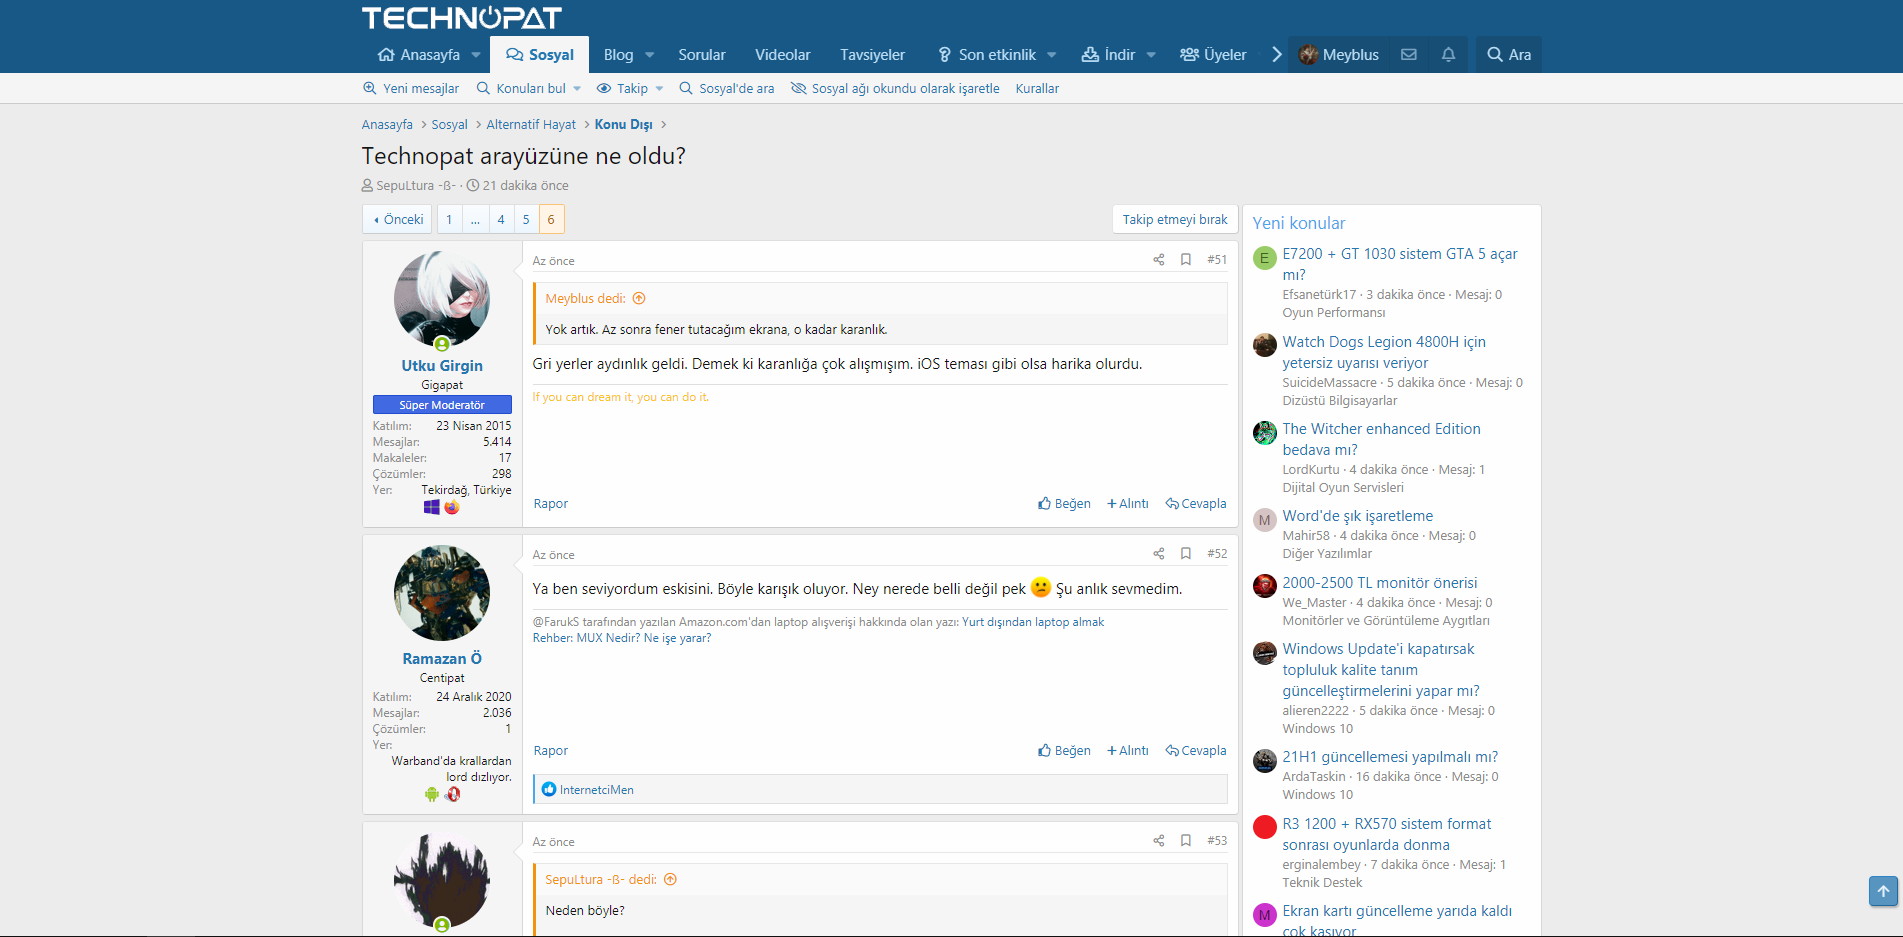Go to the Önceki page
This screenshot has height=937, width=1903.
(398, 219)
